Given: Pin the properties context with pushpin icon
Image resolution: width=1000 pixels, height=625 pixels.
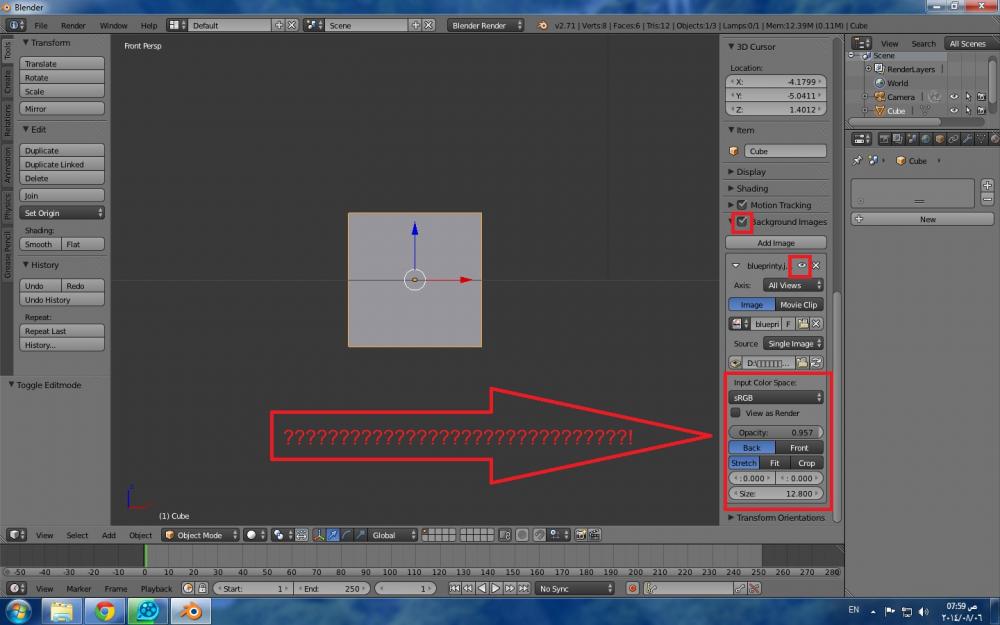Looking at the screenshot, I should (x=858, y=160).
